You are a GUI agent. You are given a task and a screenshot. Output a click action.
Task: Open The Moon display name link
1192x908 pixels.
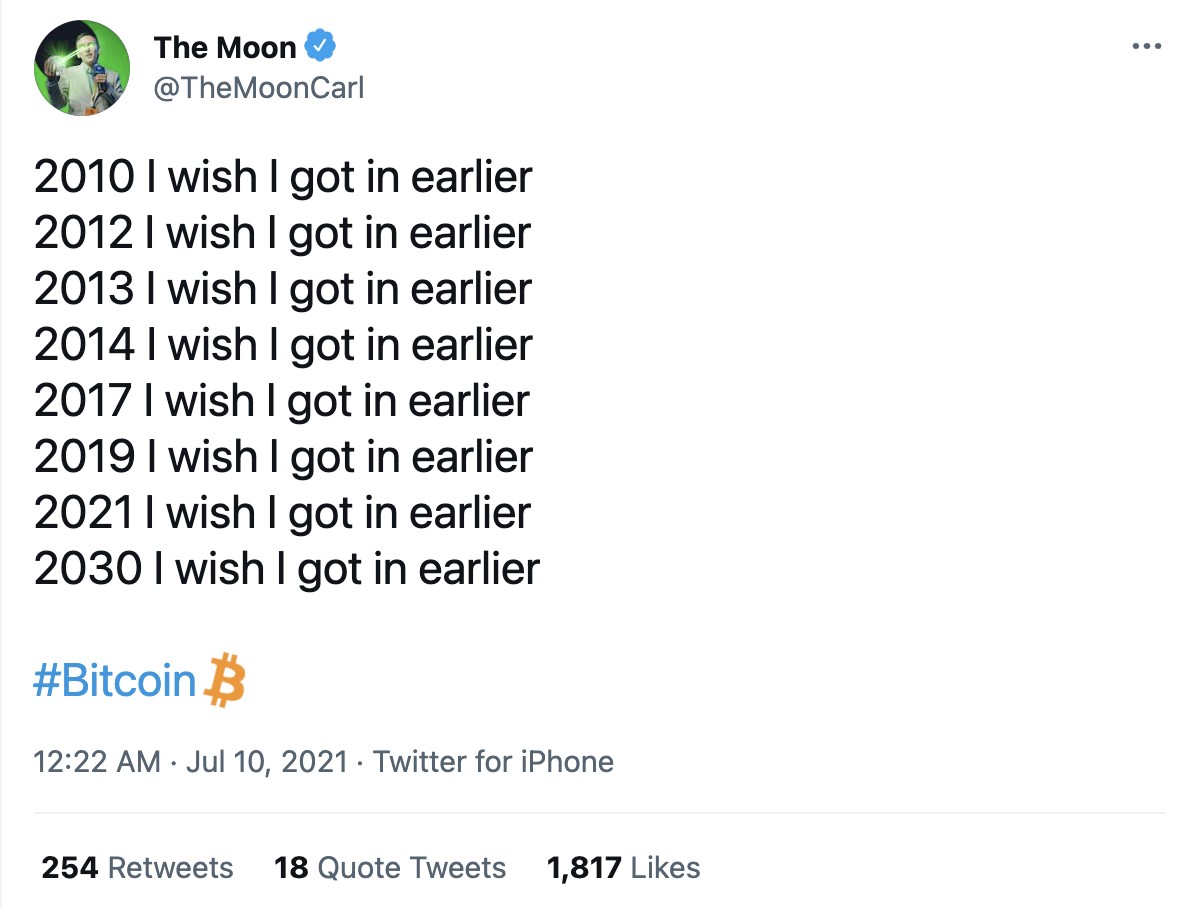coord(225,47)
